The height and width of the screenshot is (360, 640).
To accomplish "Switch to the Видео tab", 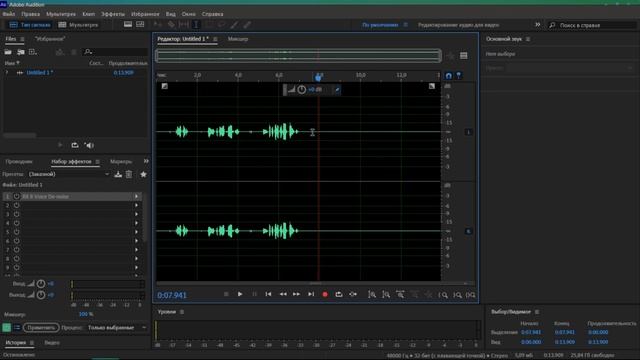I will coord(52,342).
